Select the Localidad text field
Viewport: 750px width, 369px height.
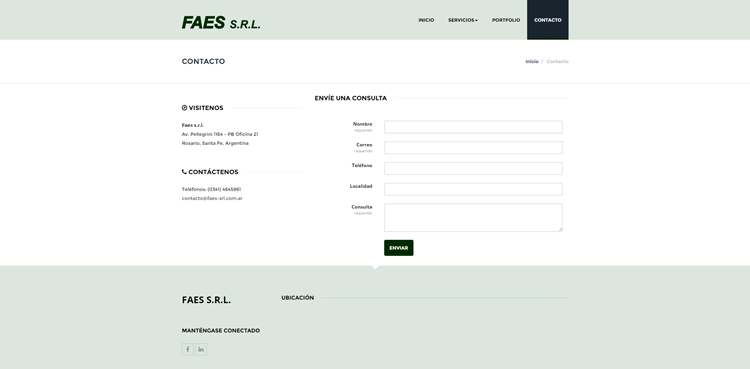coord(473,189)
